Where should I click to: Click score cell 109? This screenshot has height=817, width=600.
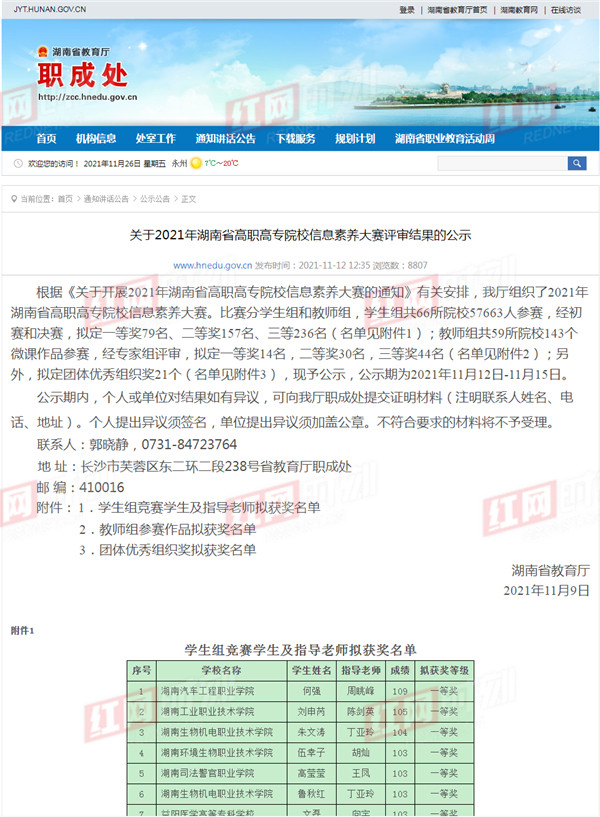pyautogui.click(x=400, y=691)
